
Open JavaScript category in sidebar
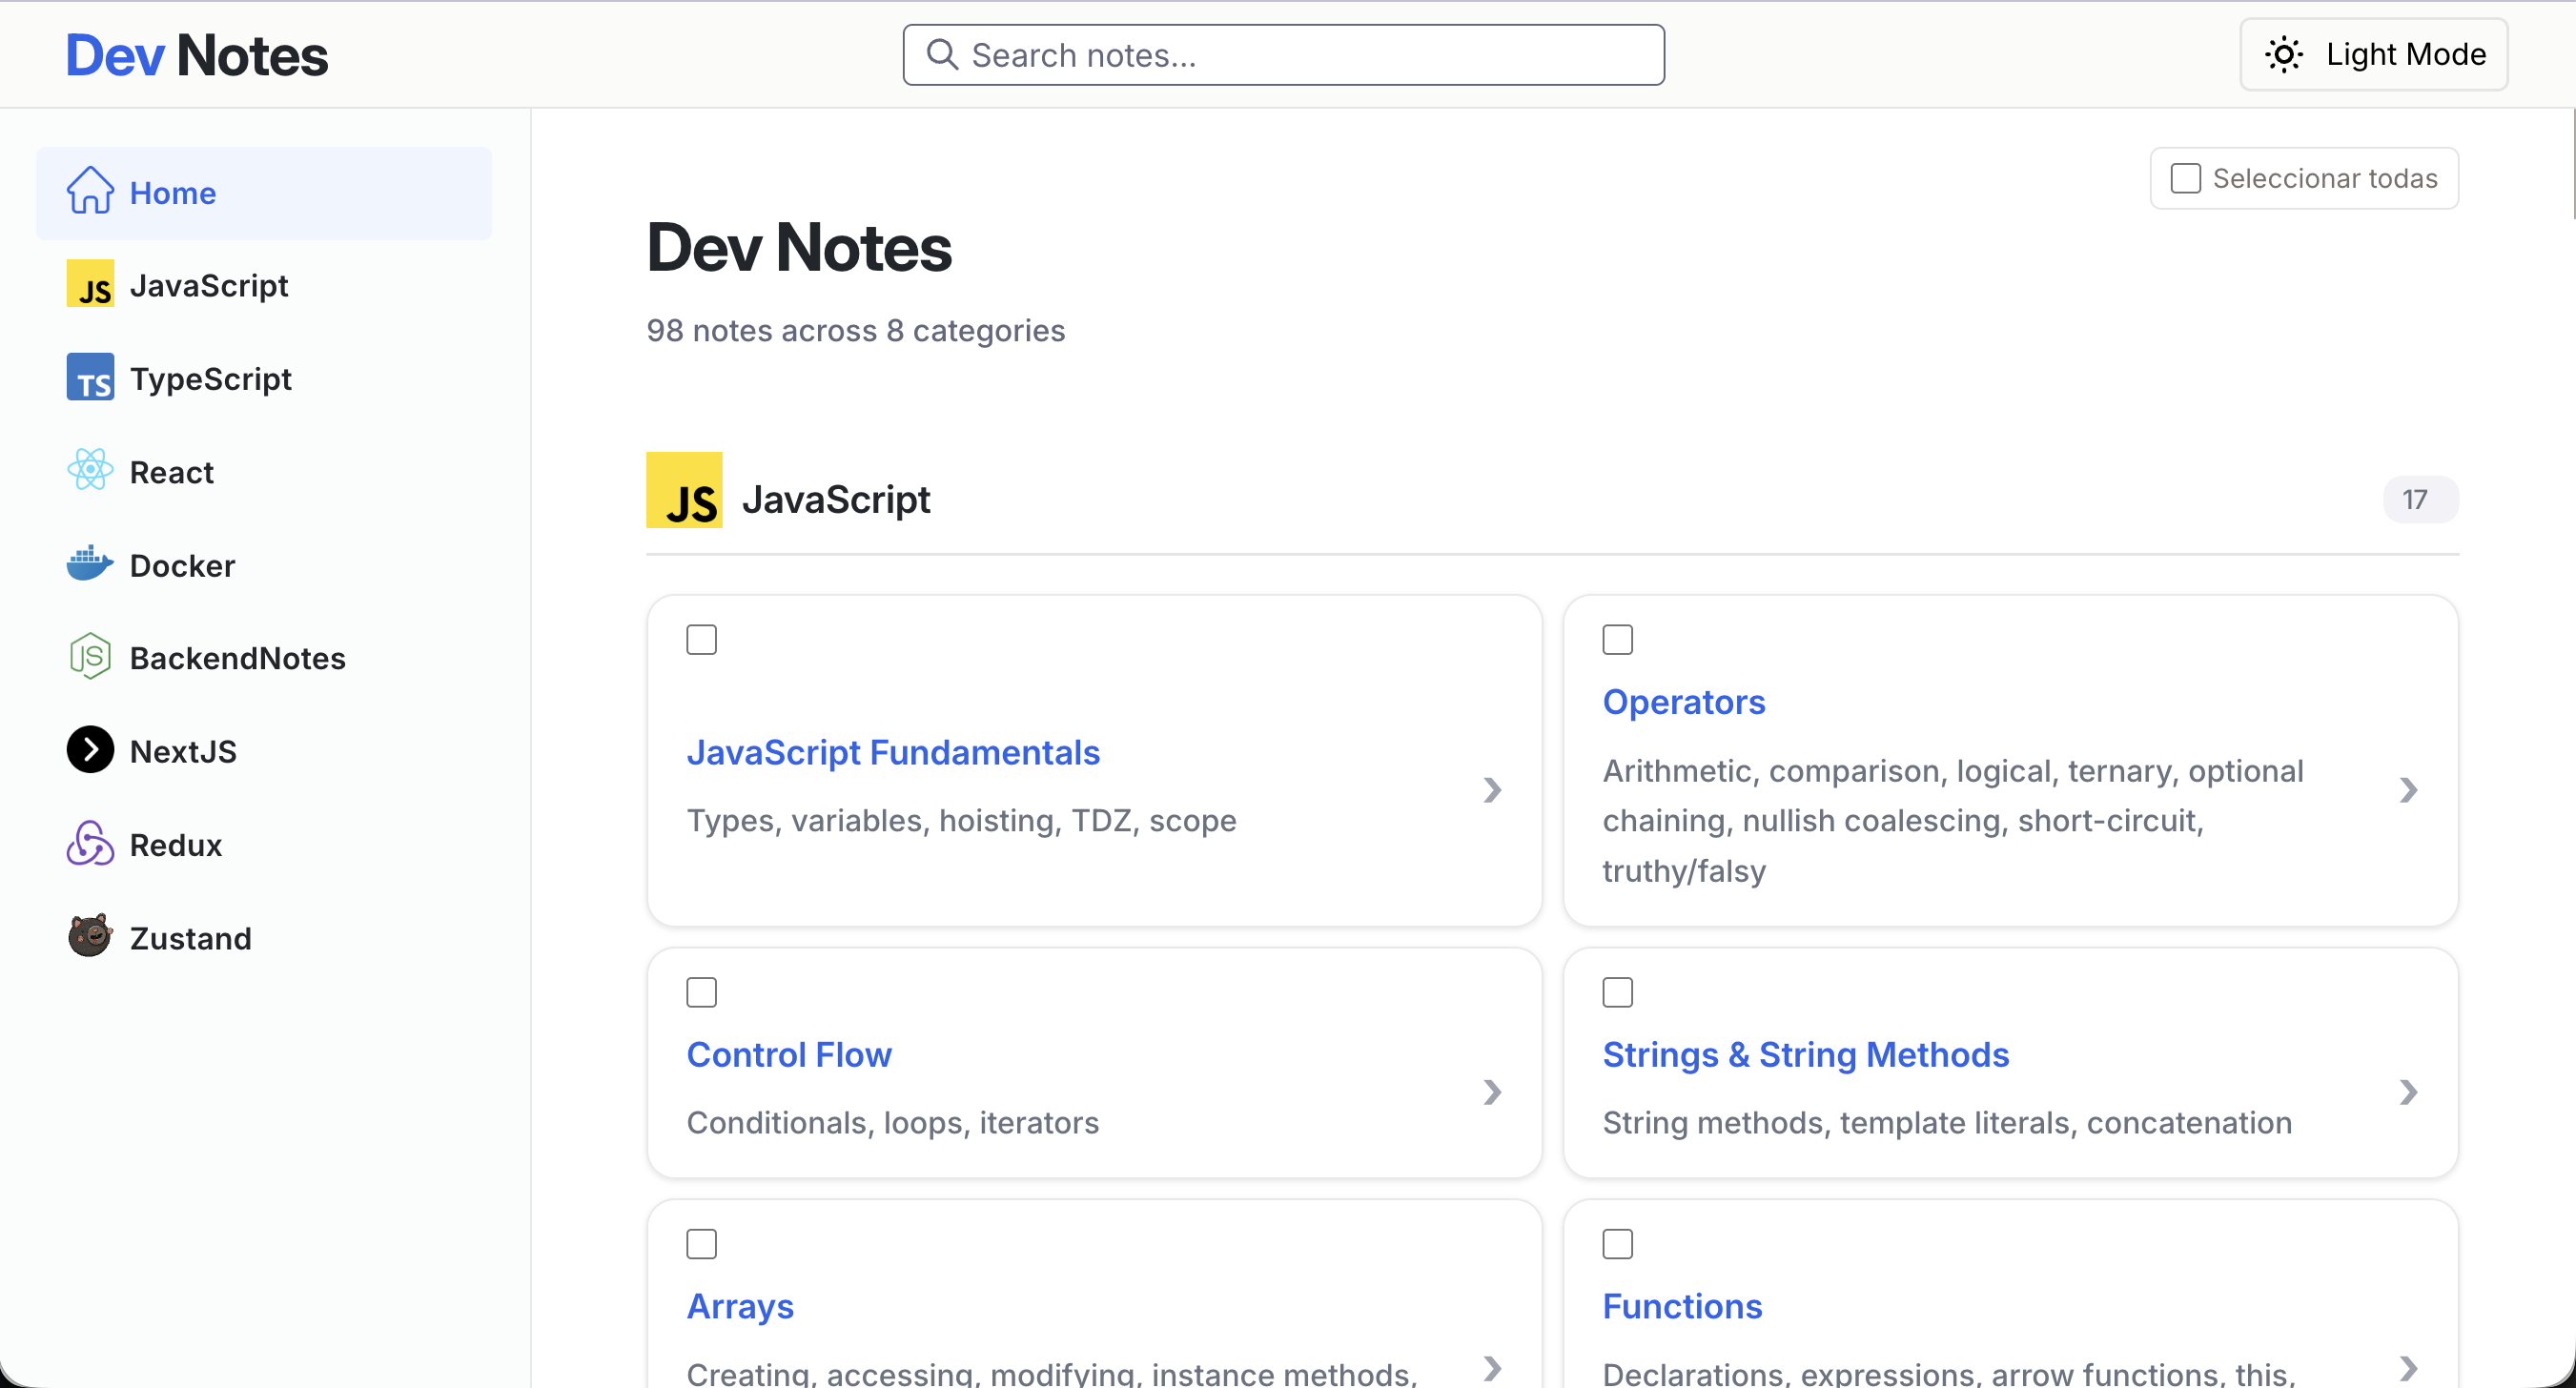[264, 286]
